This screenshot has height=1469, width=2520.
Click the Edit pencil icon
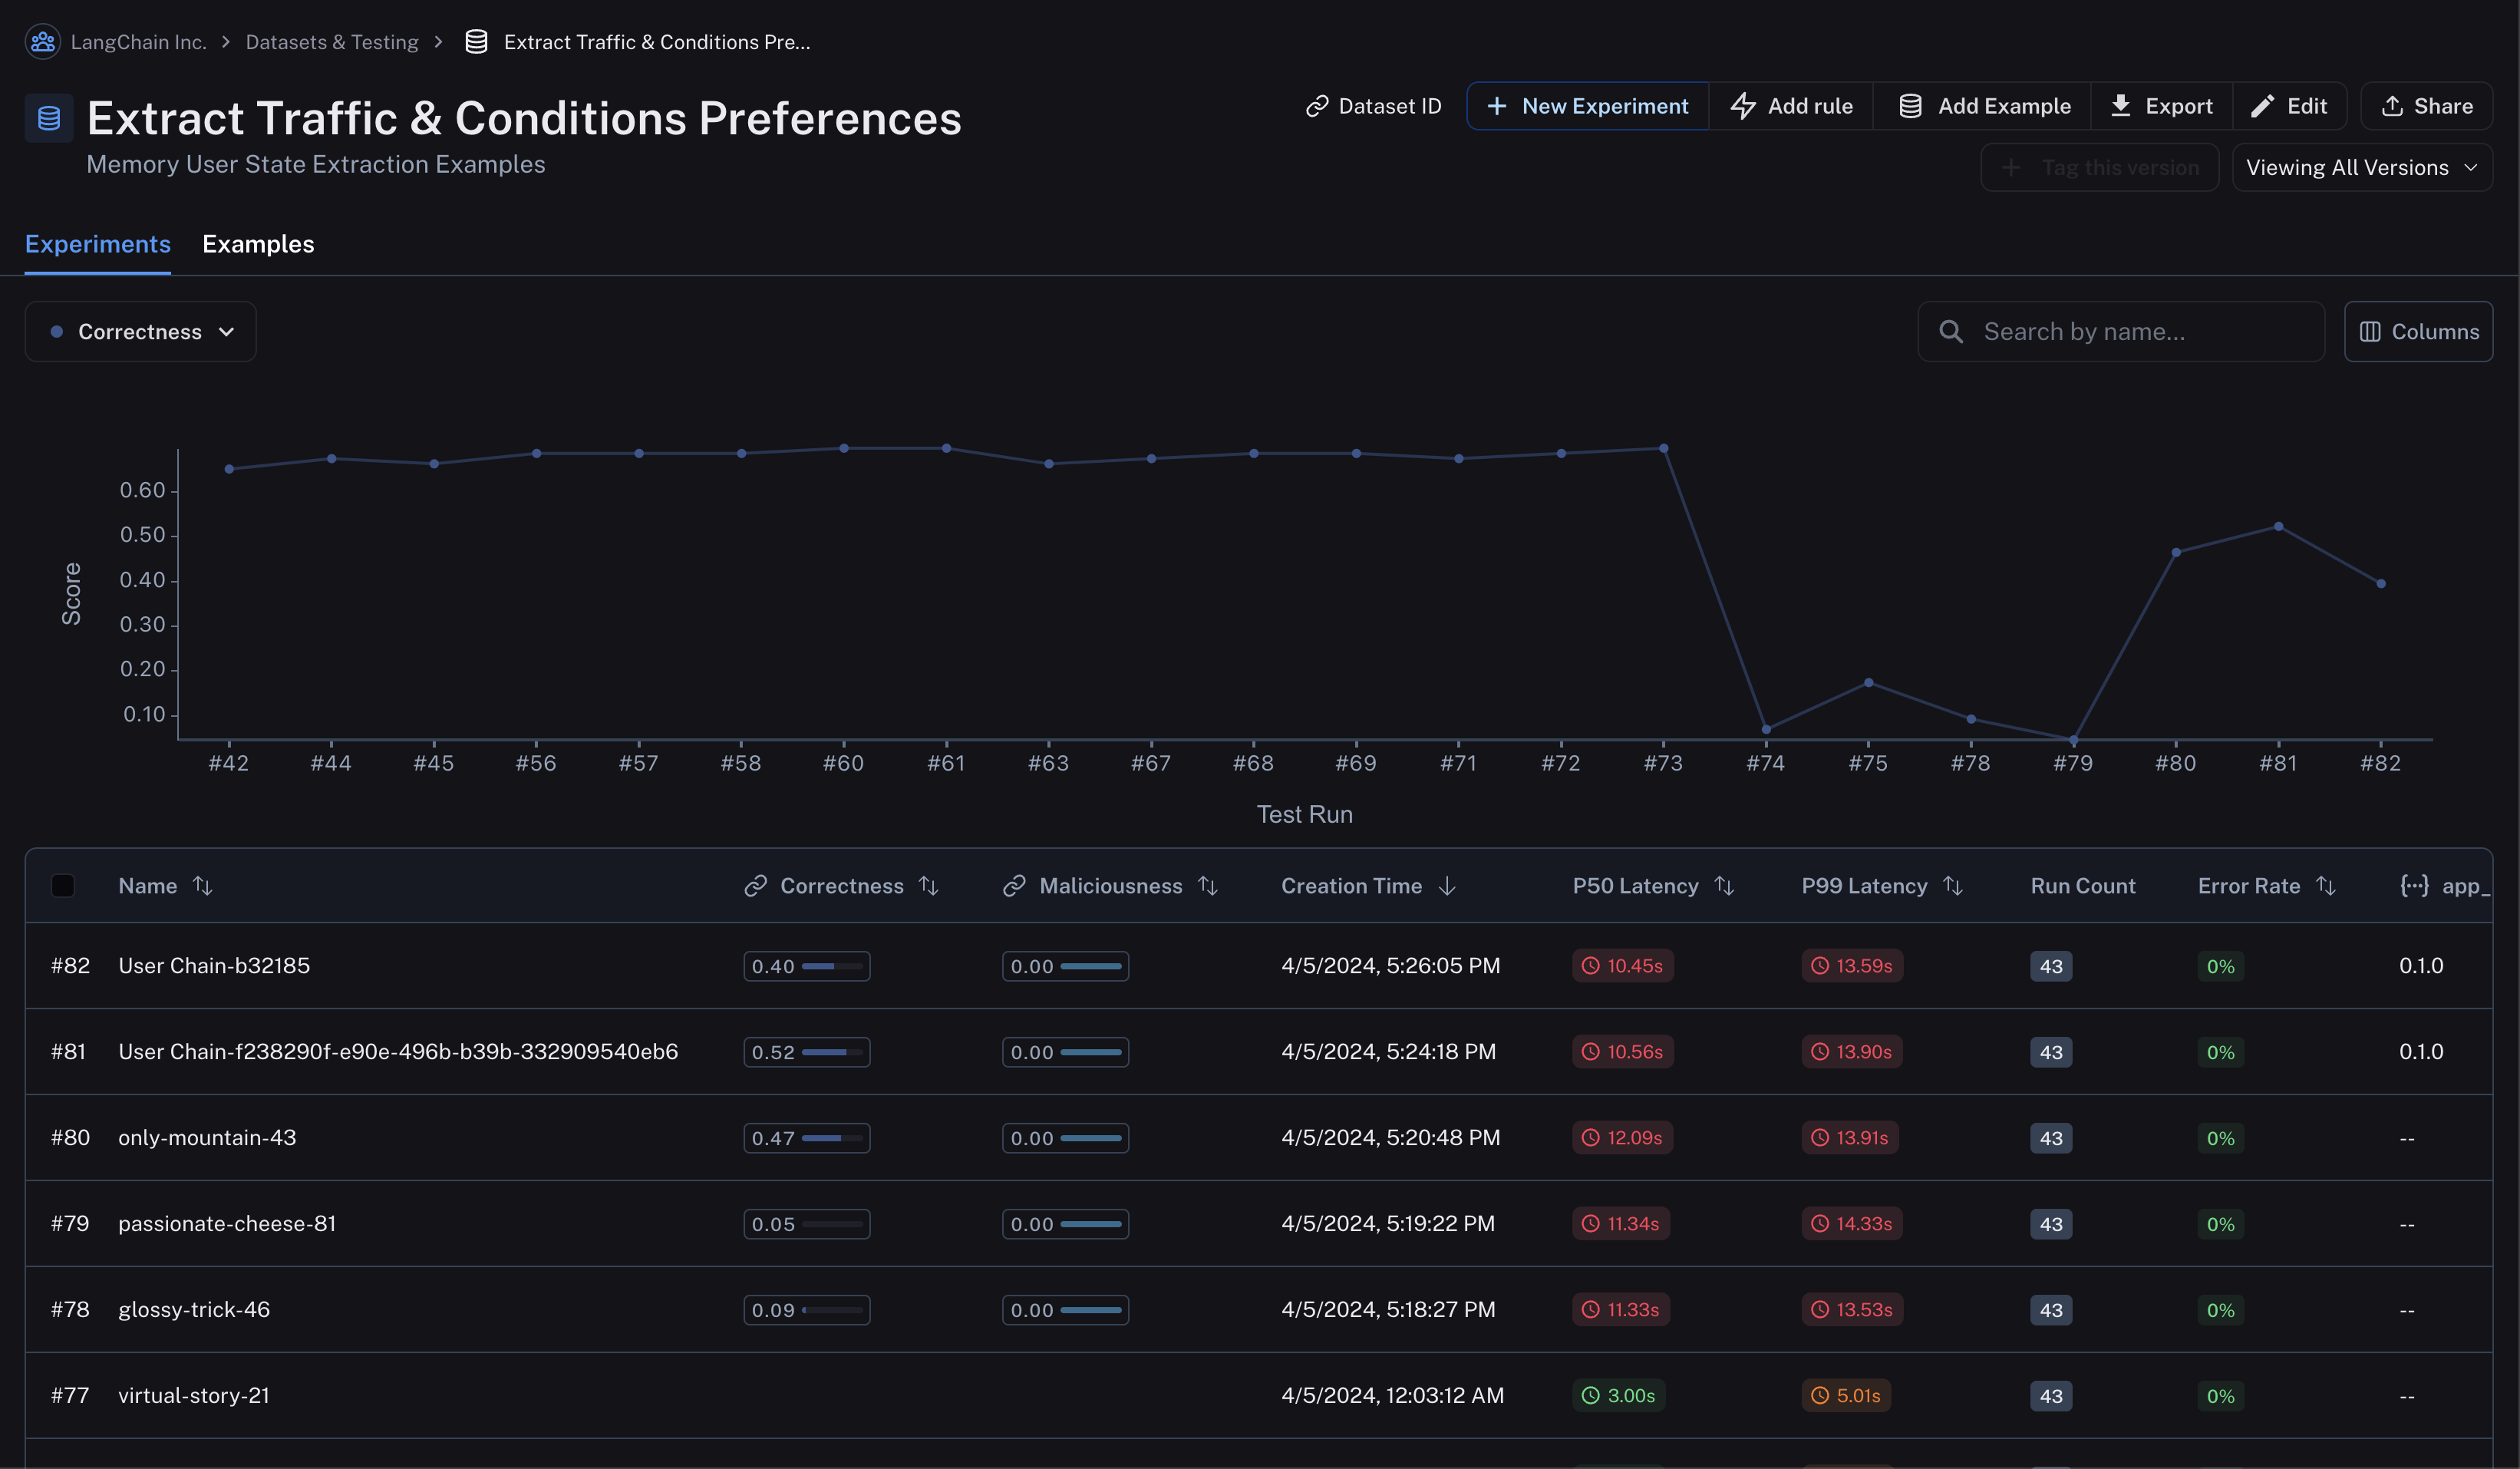pyautogui.click(x=2262, y=106)
